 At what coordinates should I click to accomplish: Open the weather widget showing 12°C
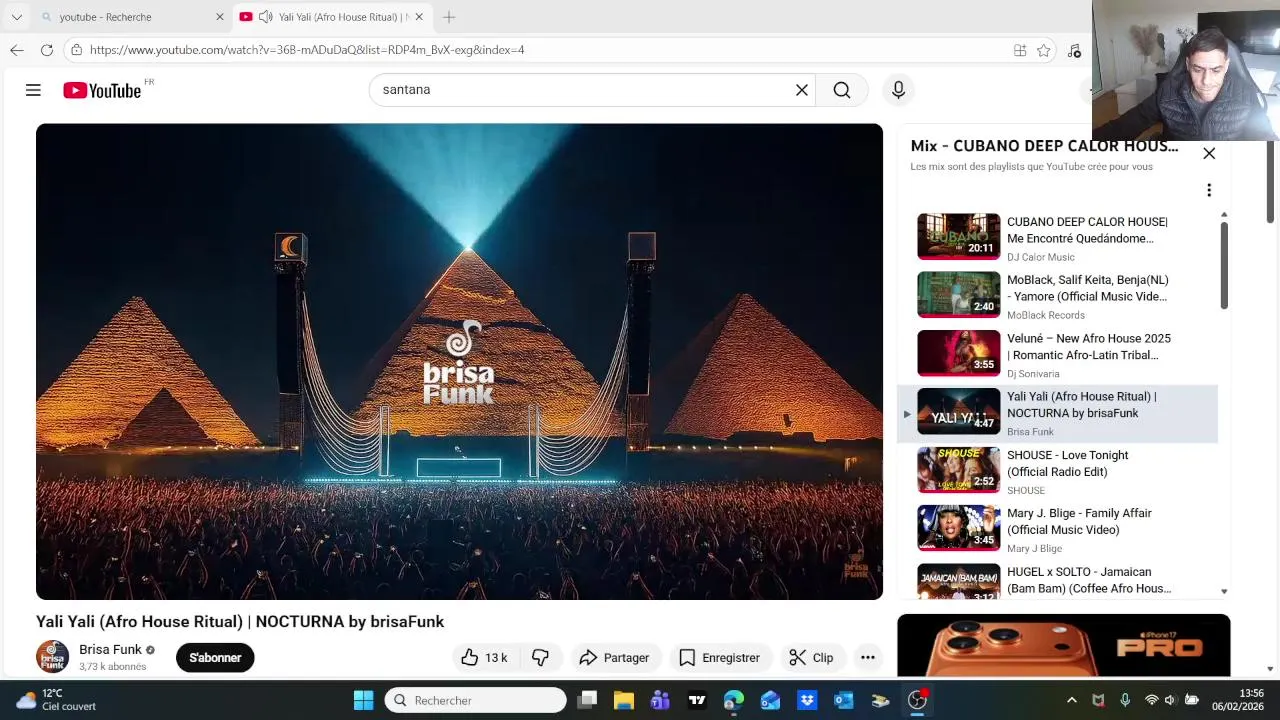57,700
